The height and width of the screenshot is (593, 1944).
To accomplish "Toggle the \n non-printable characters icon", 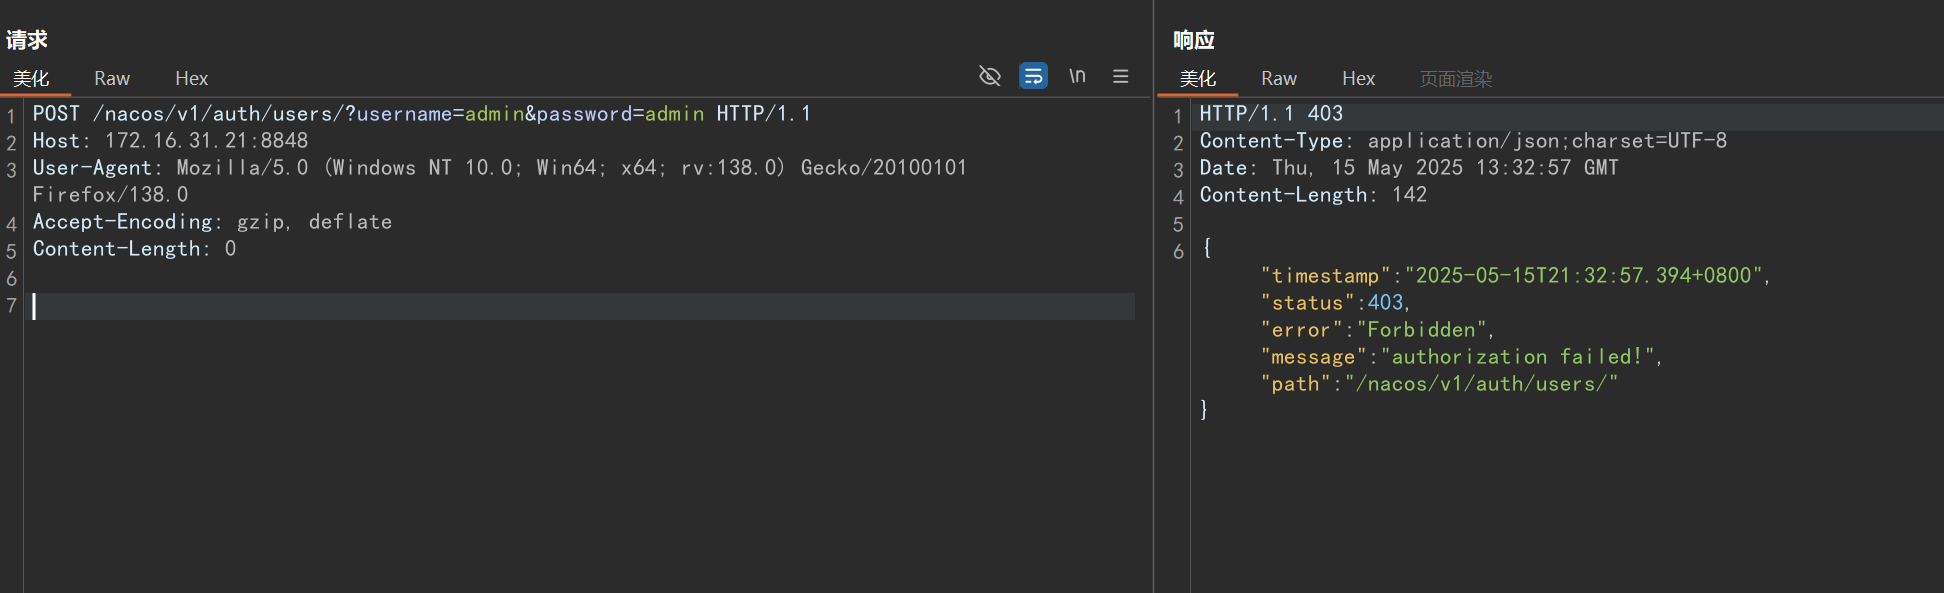I will click(1077, 76).
